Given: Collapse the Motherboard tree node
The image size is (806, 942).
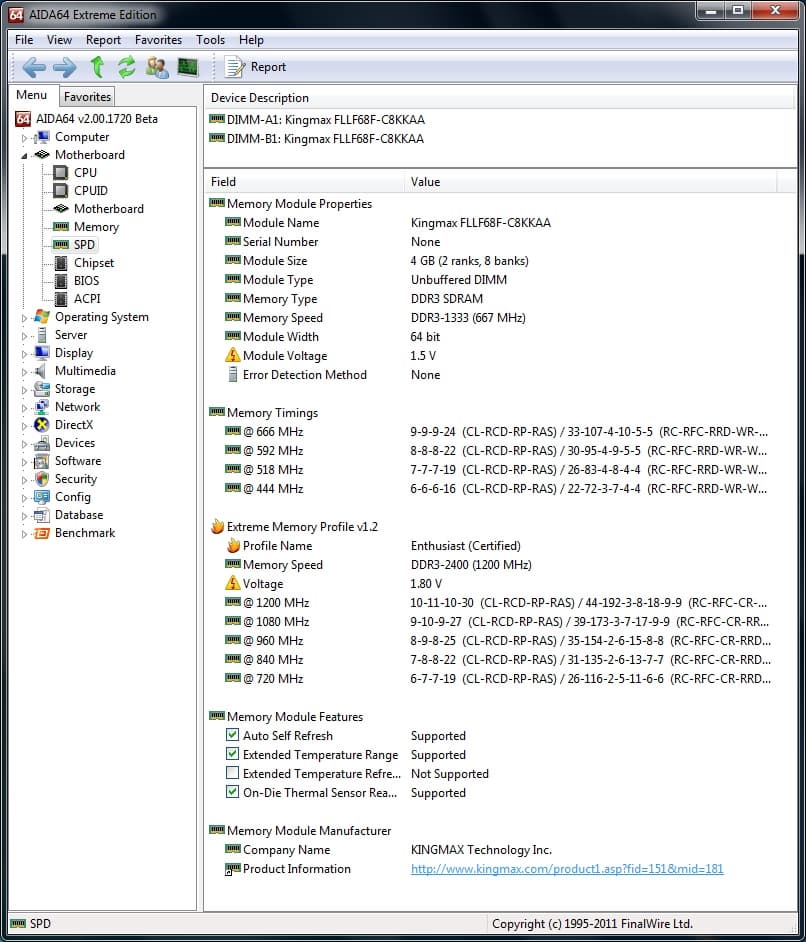Looking at the screenshot, I should (24, 156).
